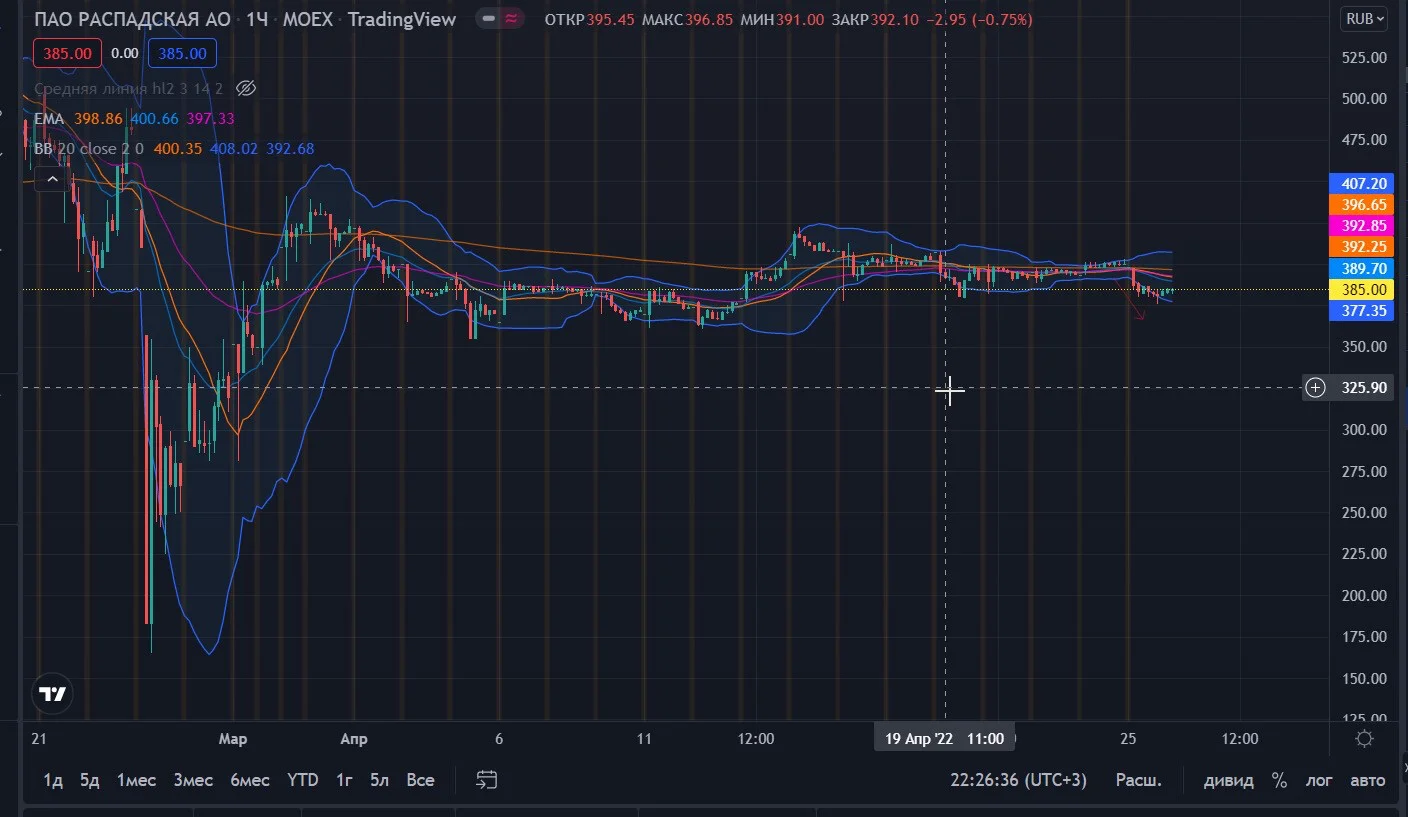This screenshot has width=1408, height=817.
Task: Select the Все time range
Action: point(421,780)
